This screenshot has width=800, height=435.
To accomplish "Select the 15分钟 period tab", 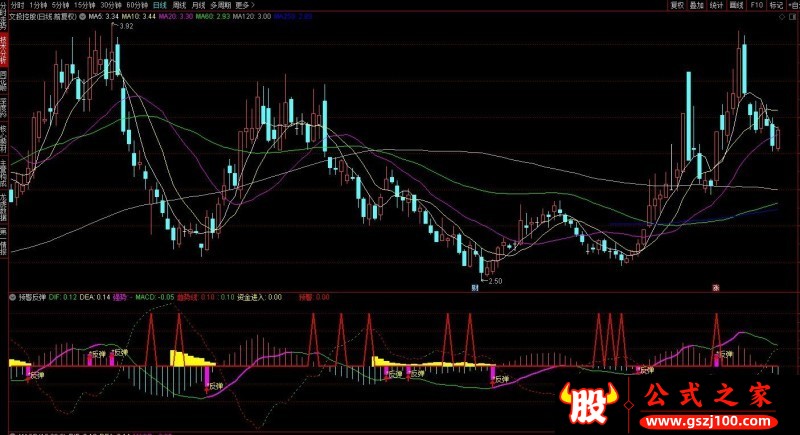I will coord(85,5).
